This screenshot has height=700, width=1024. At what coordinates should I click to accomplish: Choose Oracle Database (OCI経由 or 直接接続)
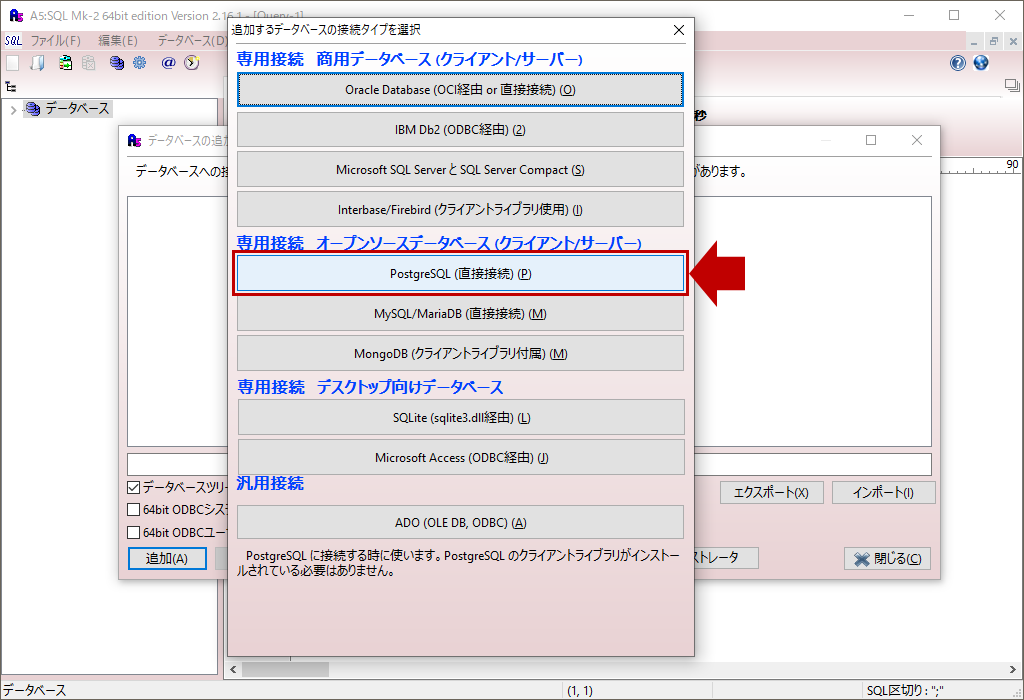[460, 89]
